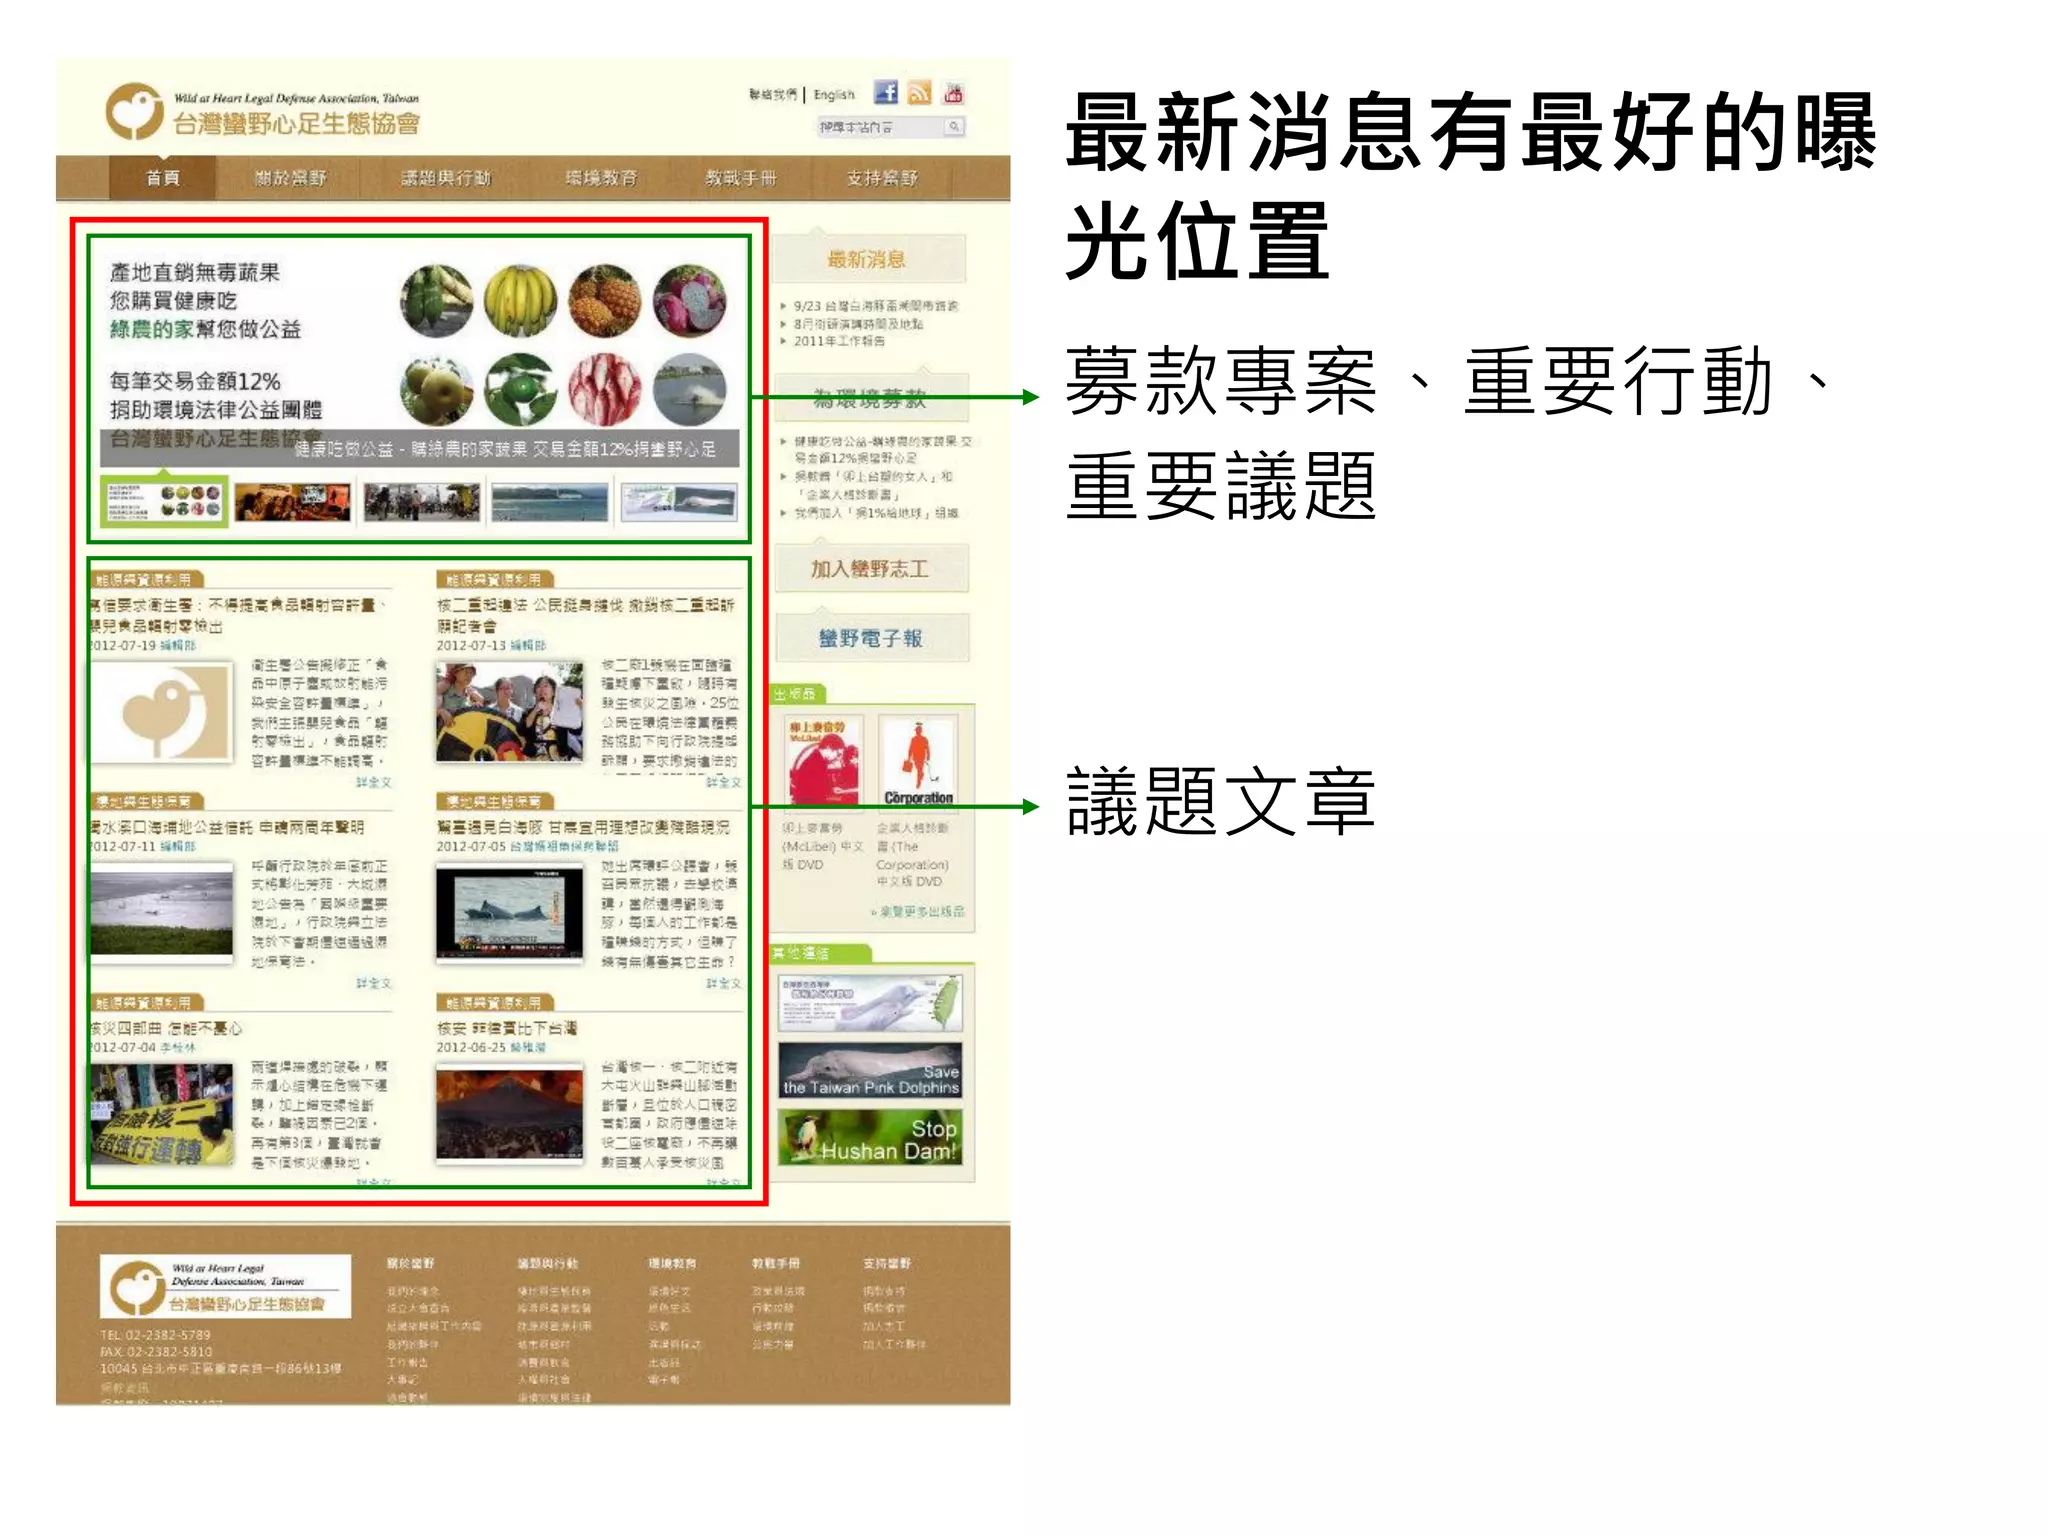Open the English language link
The width and height of the screenshot is (2048, 1536).
[x=834, y=94]
